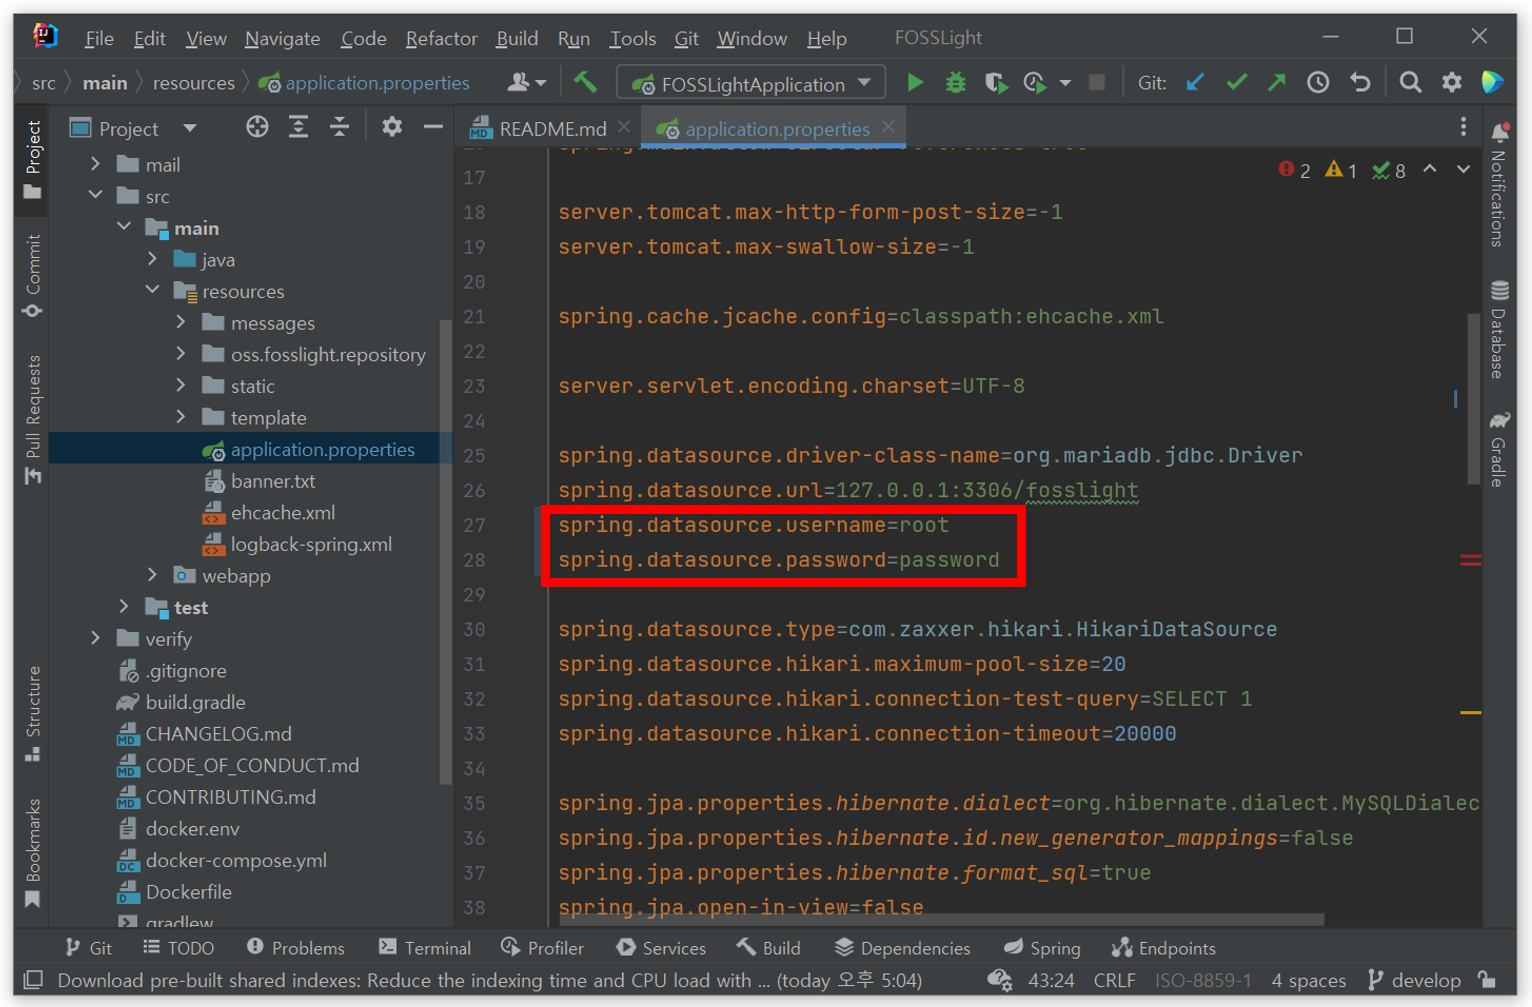Screen dimensions: 1532x1007
Task: Expand the mail folder
Action: [x=96, y=164]
